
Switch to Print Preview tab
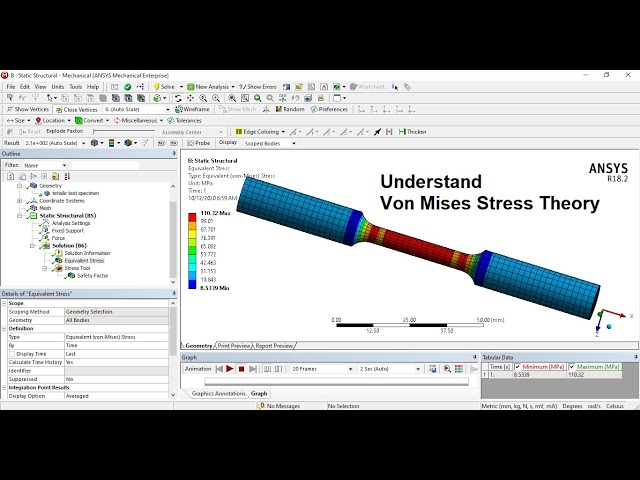point(233,346)
